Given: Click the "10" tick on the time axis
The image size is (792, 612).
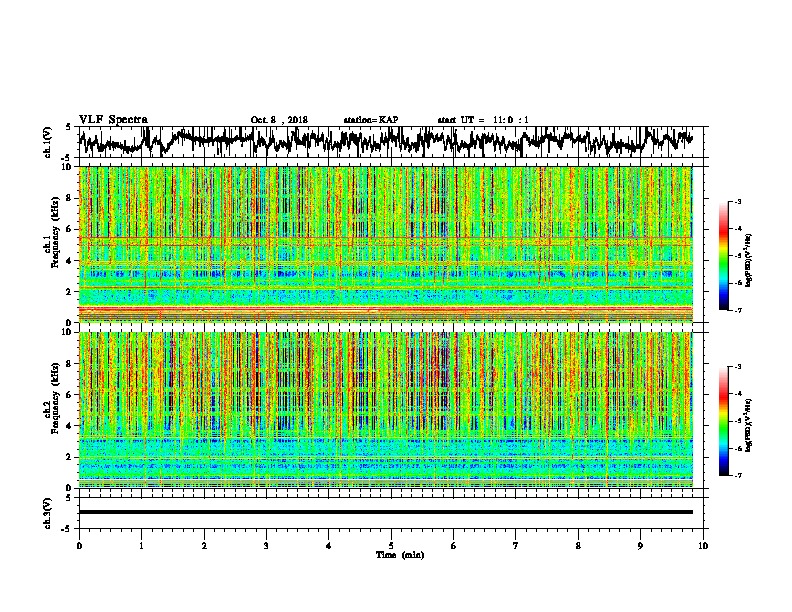Looking at the screenshot, I should click(x=703, y=546).
